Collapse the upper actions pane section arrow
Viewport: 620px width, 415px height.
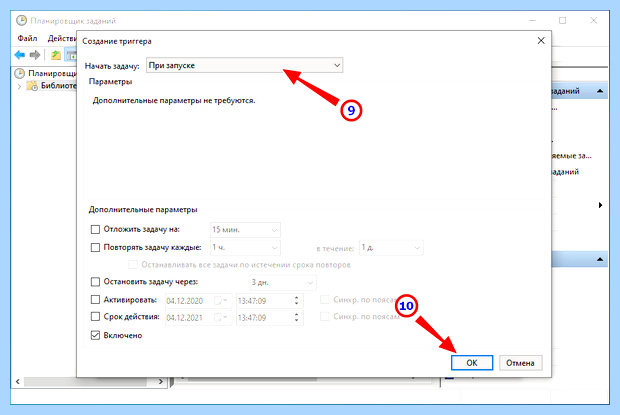point(600,91)
